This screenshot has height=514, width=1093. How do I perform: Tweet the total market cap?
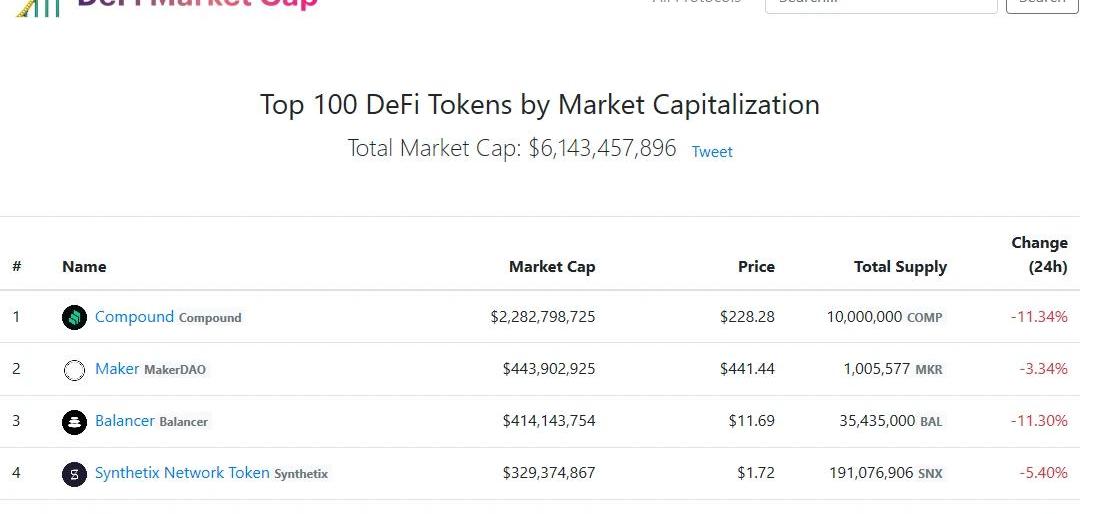712,152
